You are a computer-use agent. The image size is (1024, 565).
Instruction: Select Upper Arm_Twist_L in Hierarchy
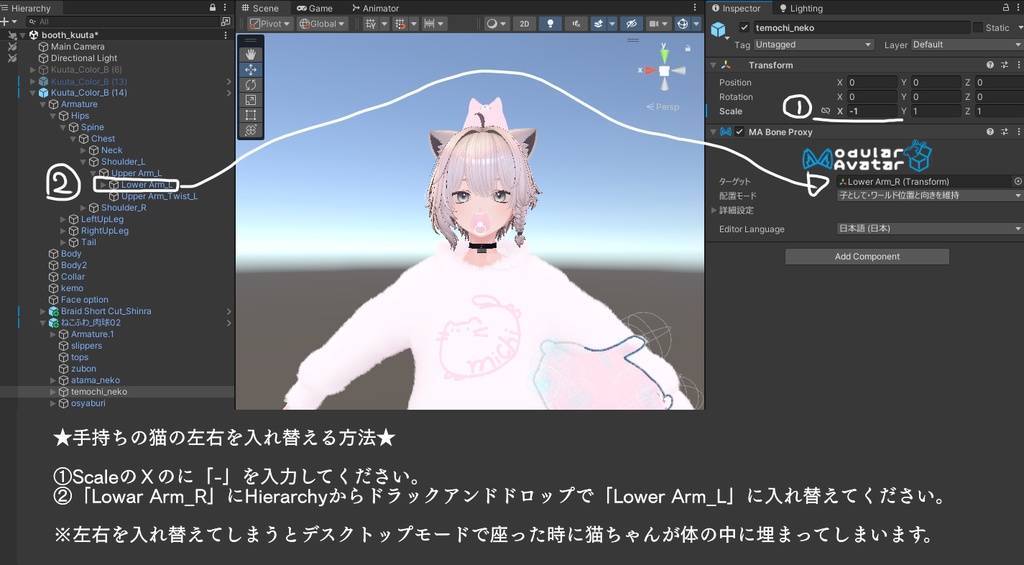(x=159, y=196)
